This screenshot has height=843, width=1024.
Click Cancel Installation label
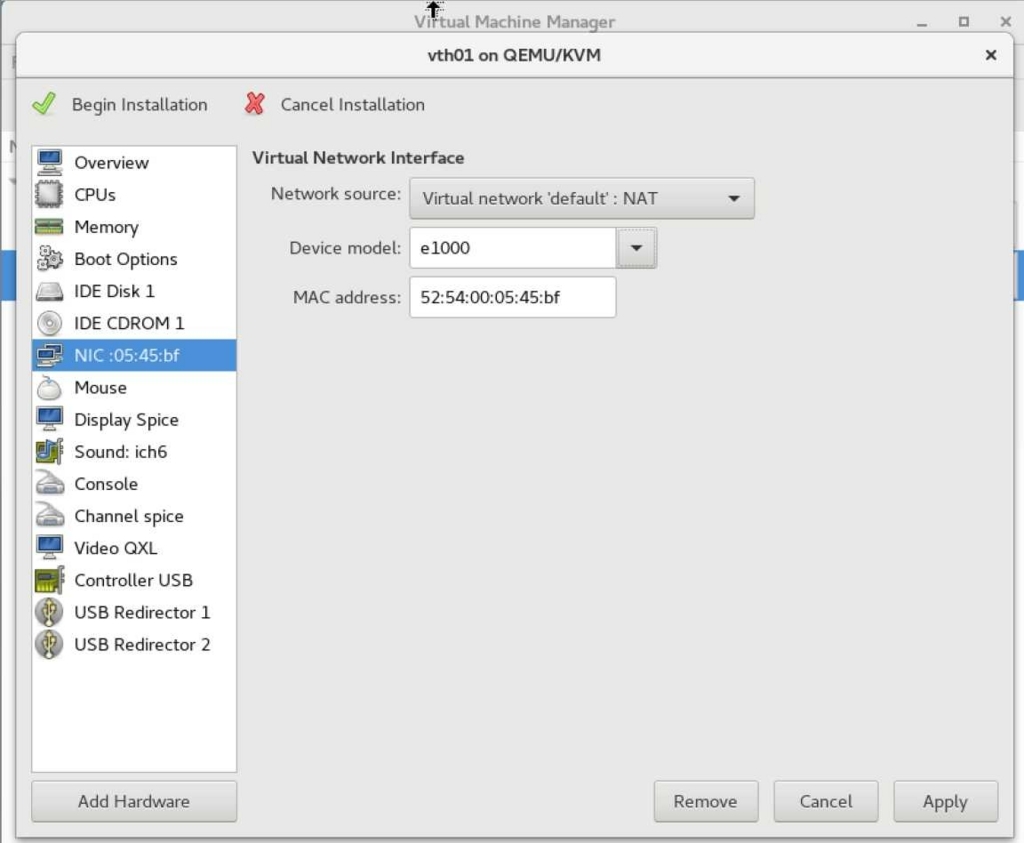pos(353,104)
